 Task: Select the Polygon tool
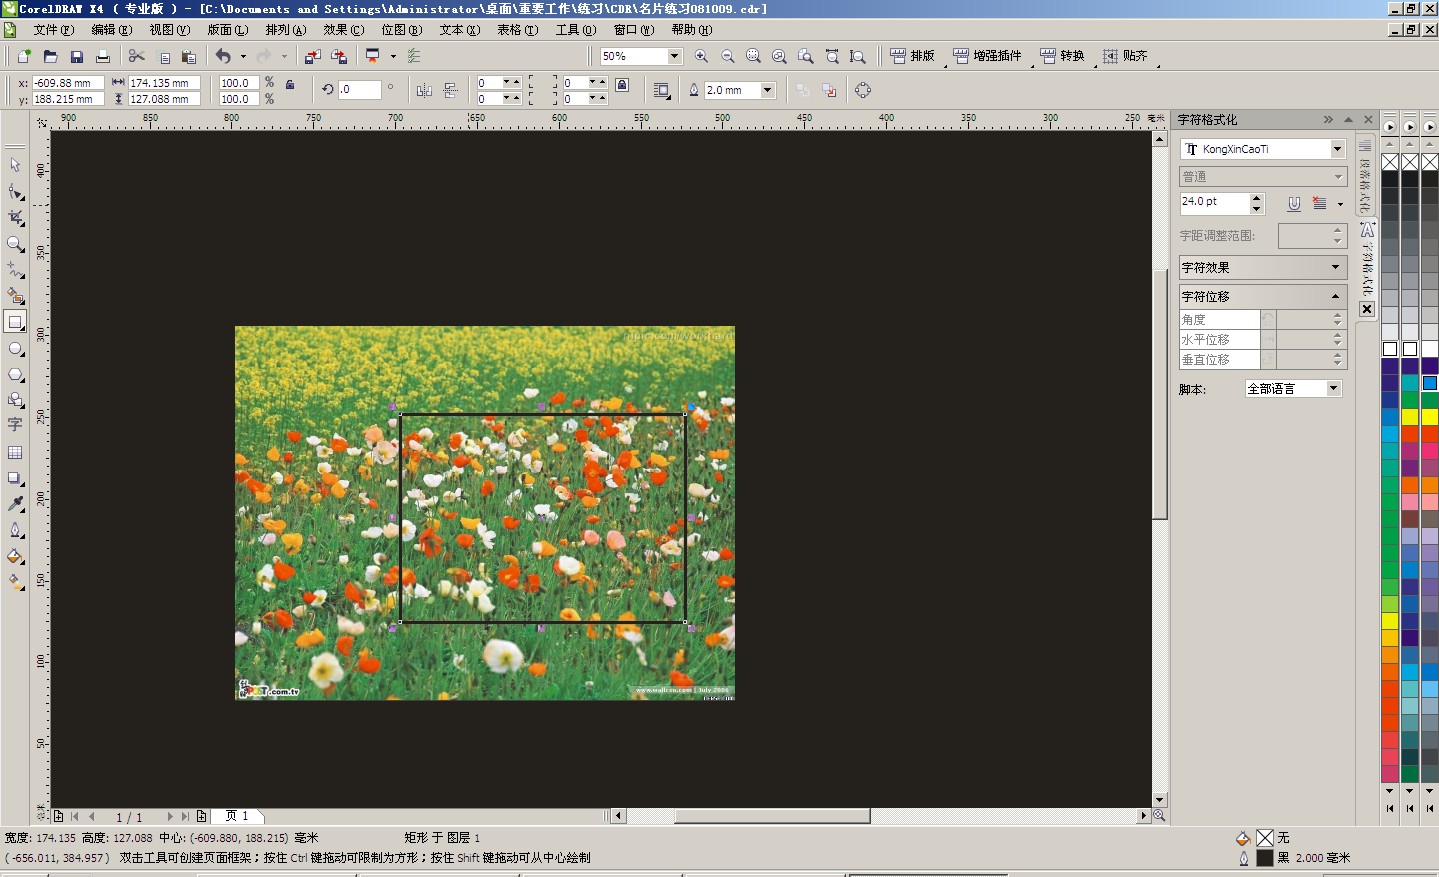(15, 375)
